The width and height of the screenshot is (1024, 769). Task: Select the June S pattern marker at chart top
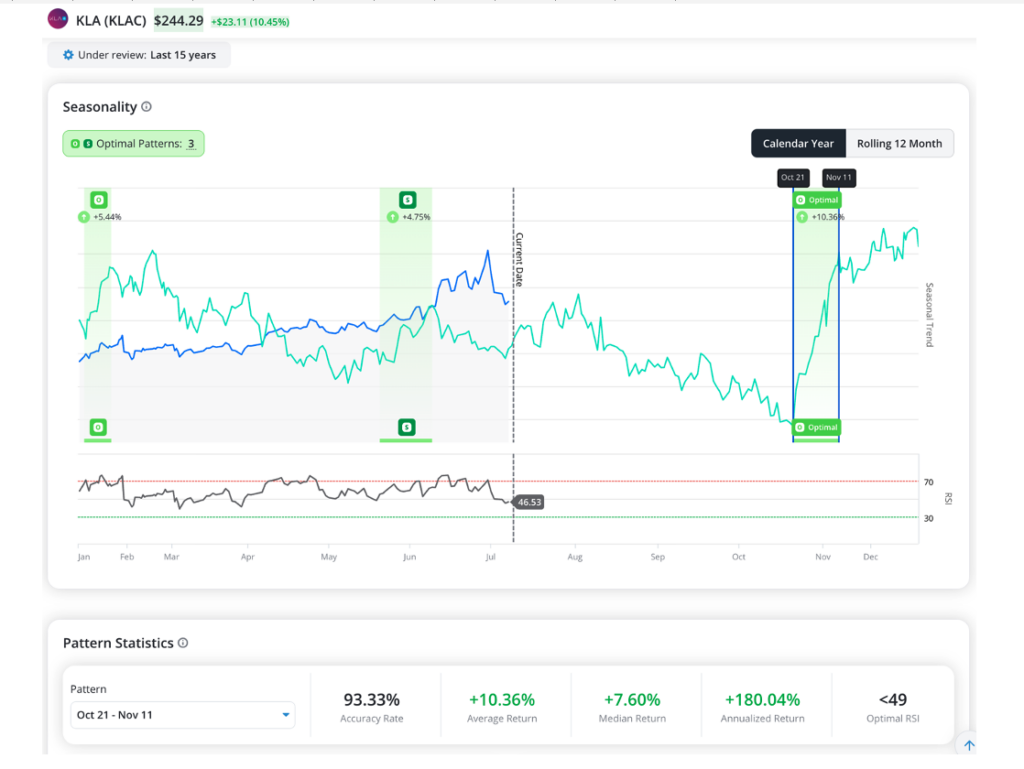click(408, 200)
